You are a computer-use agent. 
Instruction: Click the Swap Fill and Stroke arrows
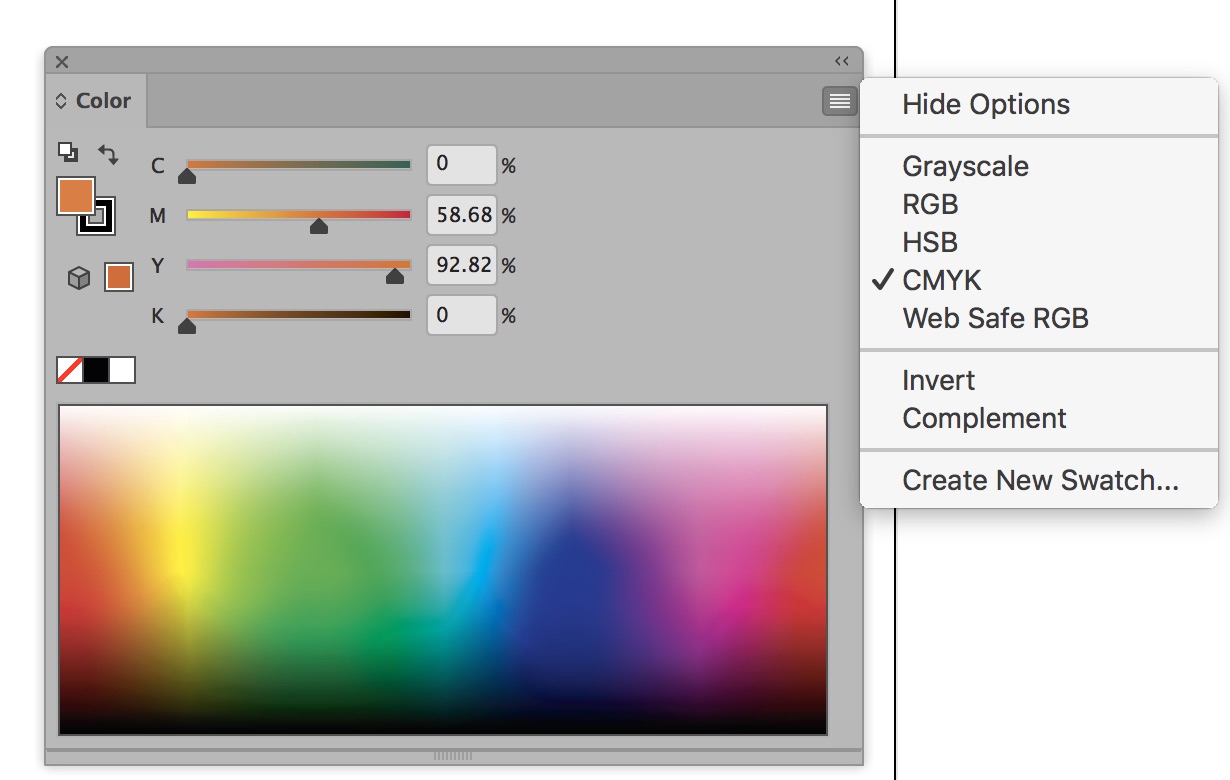[108, 154]
